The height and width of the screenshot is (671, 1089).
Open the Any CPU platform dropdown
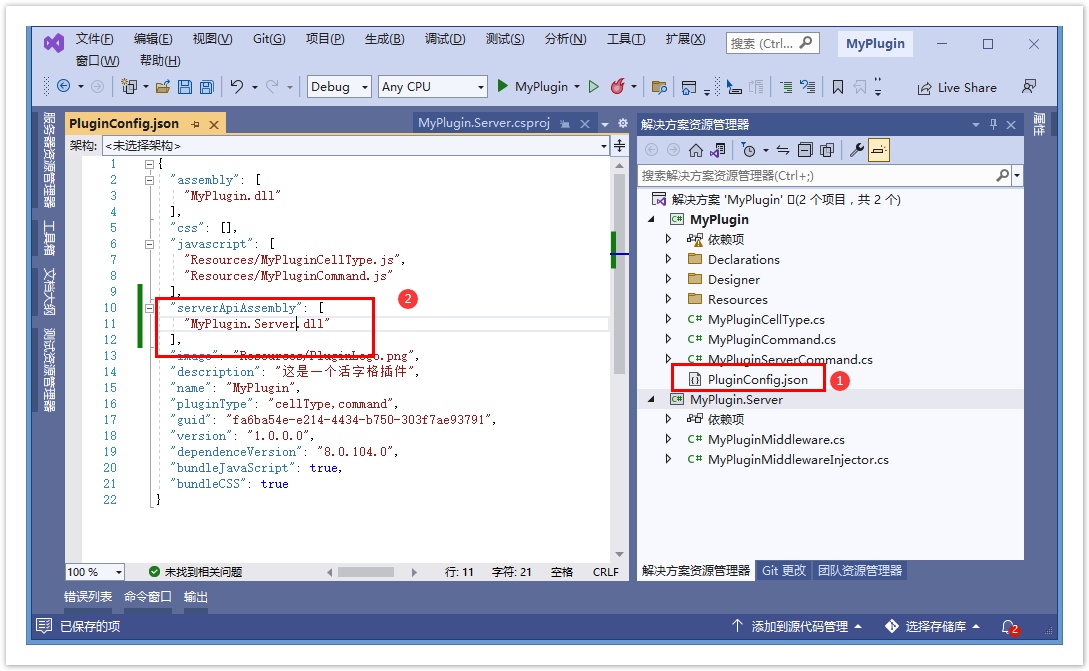pyautogui.click(x=432, y=87)
